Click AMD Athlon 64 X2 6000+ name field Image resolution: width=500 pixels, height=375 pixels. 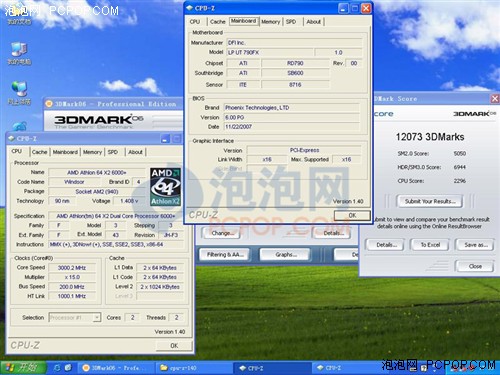[97, 172]
